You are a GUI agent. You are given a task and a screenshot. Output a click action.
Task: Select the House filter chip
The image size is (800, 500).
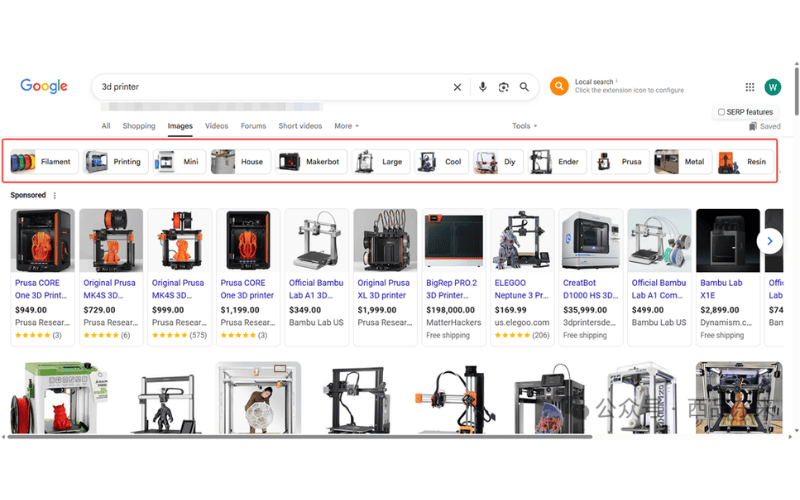241,162
